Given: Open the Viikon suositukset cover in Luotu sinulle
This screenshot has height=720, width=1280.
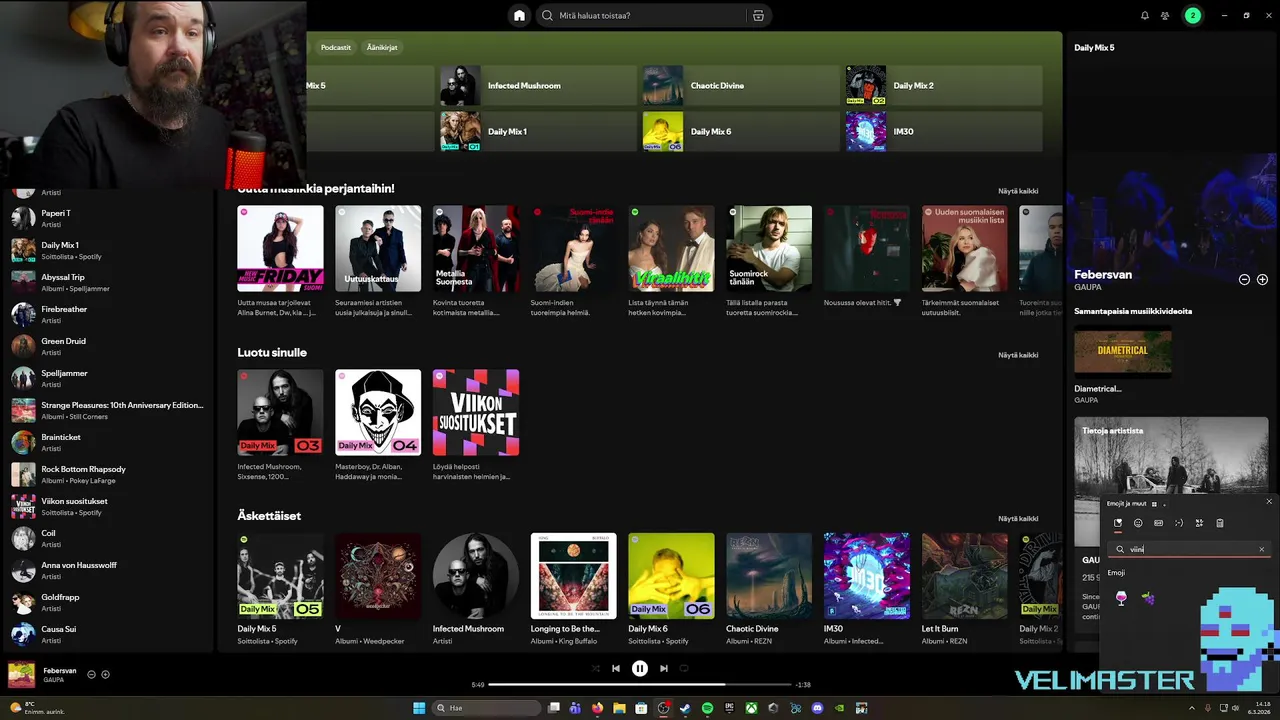Looking at the screenshot, I should point(476,413).
